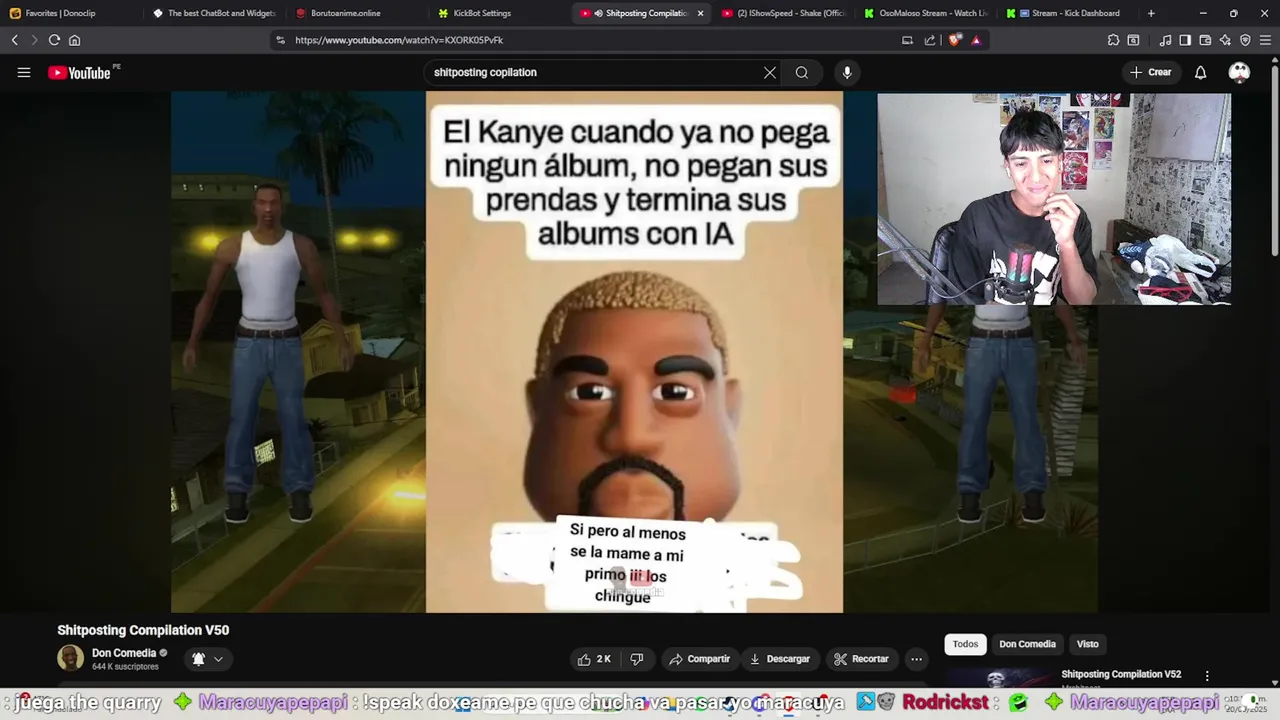This screenshot has height=720, width=1280.
Task: Open Brave Shields lion icon
Action: click(x=955, y=40)
